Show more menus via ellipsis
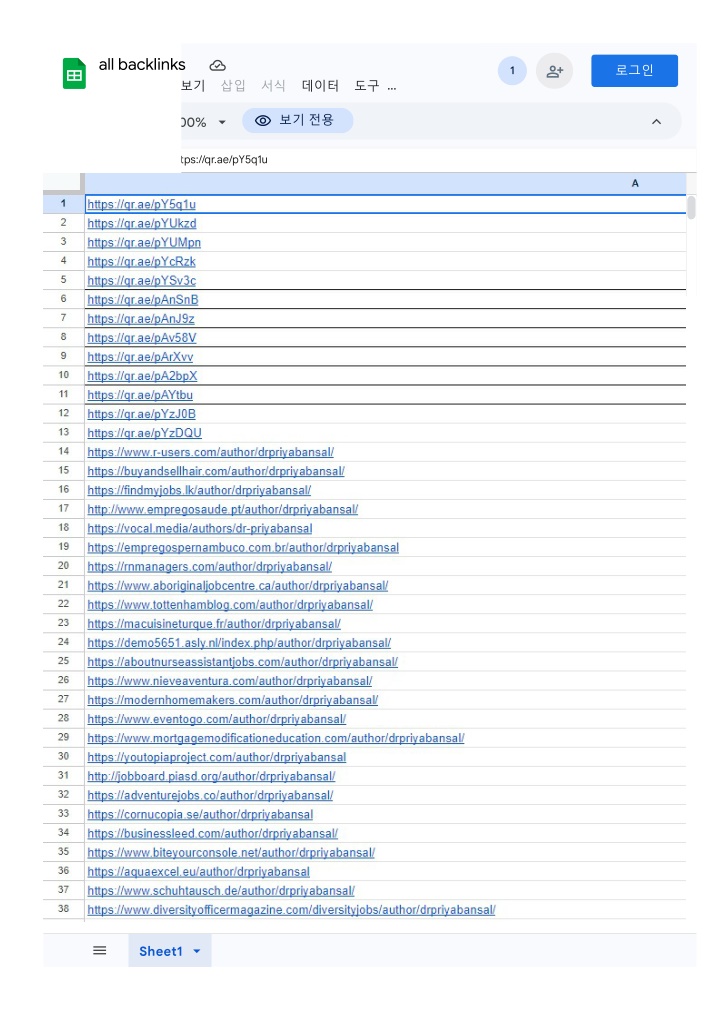 click(x=391, y=87)
